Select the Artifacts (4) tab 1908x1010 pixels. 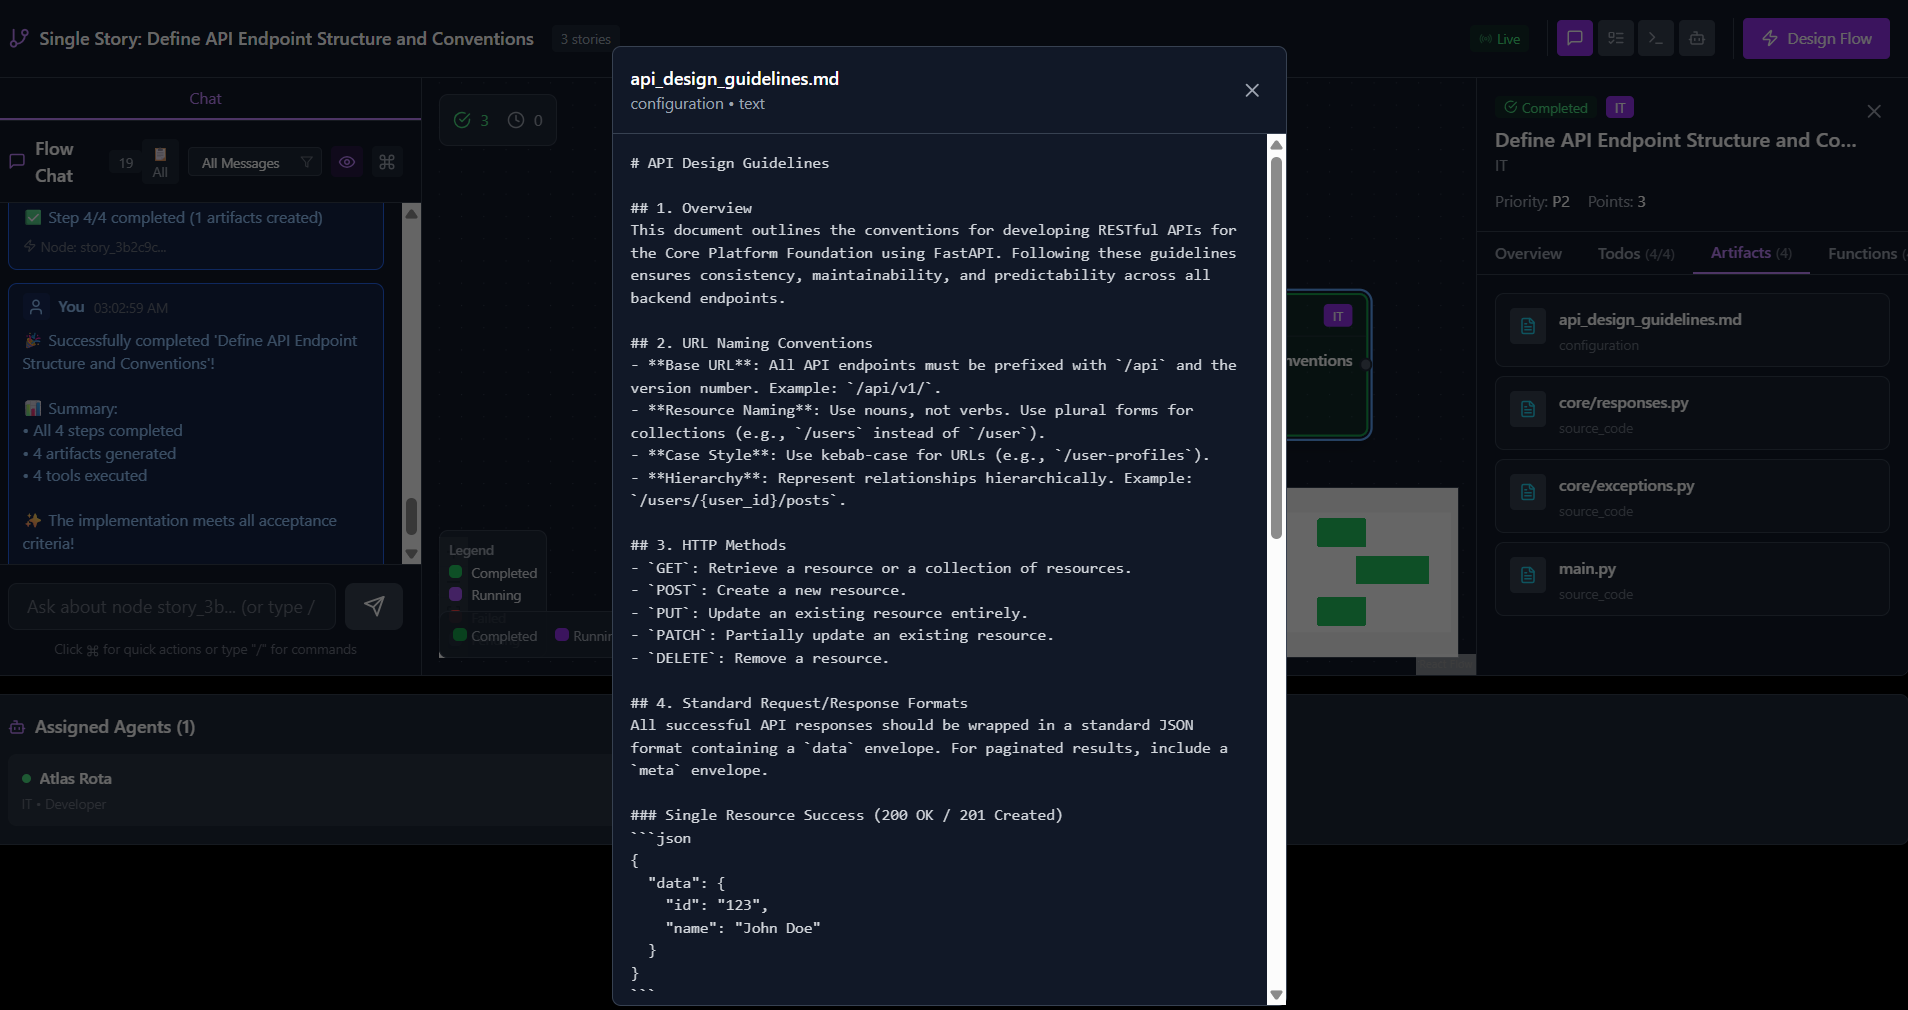point(1751,253)
